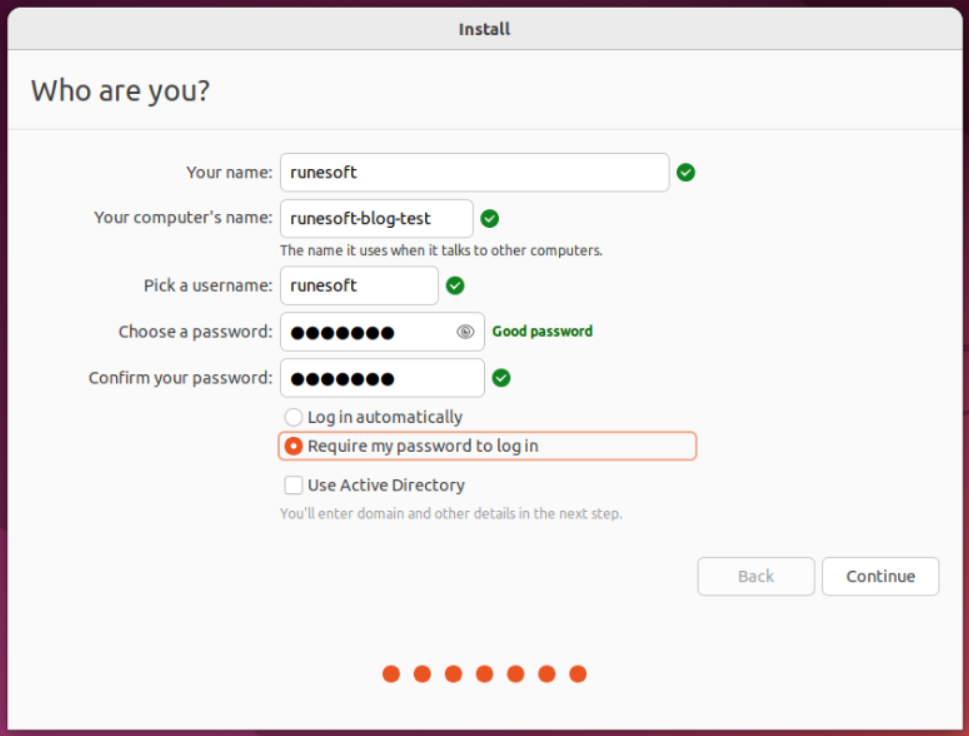
Task: Click the Good password strength label
Action: 542,331
